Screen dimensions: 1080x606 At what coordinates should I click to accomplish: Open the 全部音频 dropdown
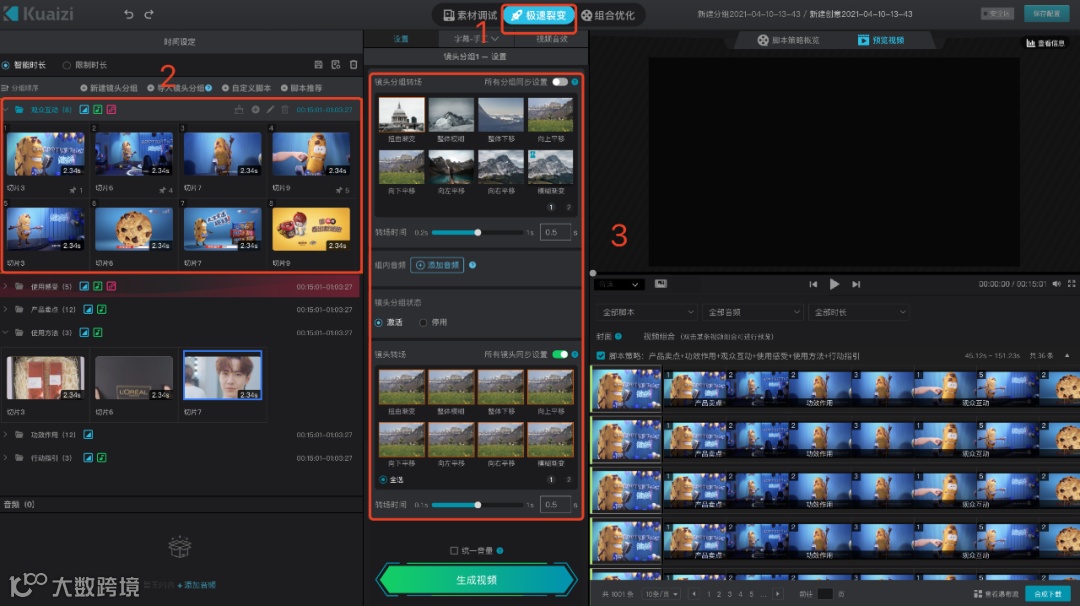click(753, 312)
